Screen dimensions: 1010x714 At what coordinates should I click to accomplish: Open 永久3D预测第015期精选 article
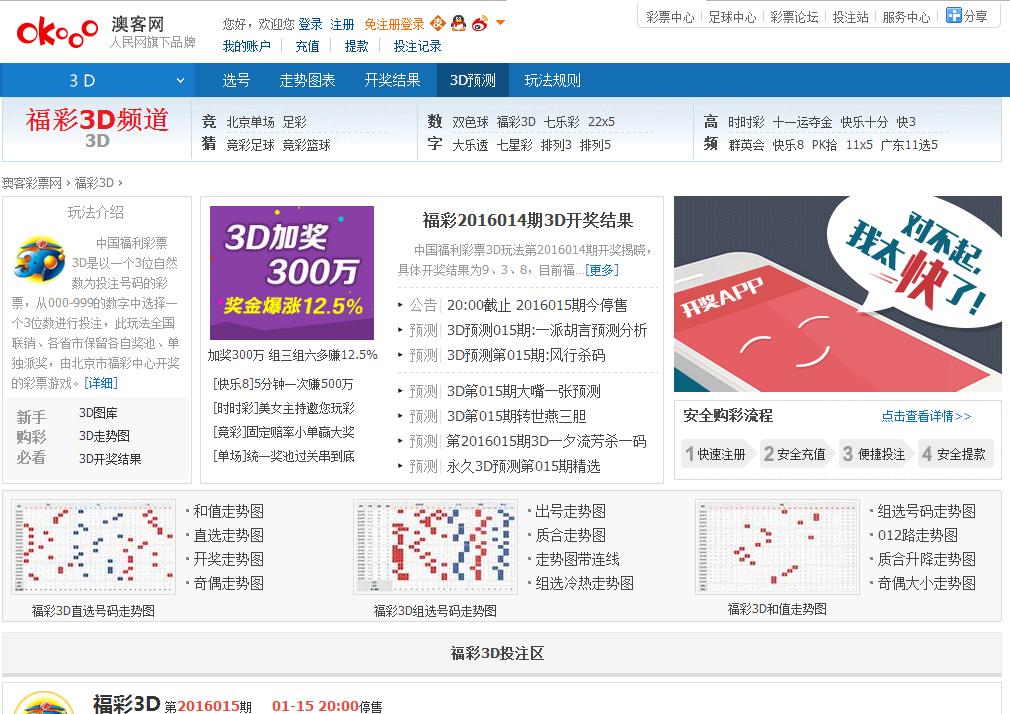524,466
